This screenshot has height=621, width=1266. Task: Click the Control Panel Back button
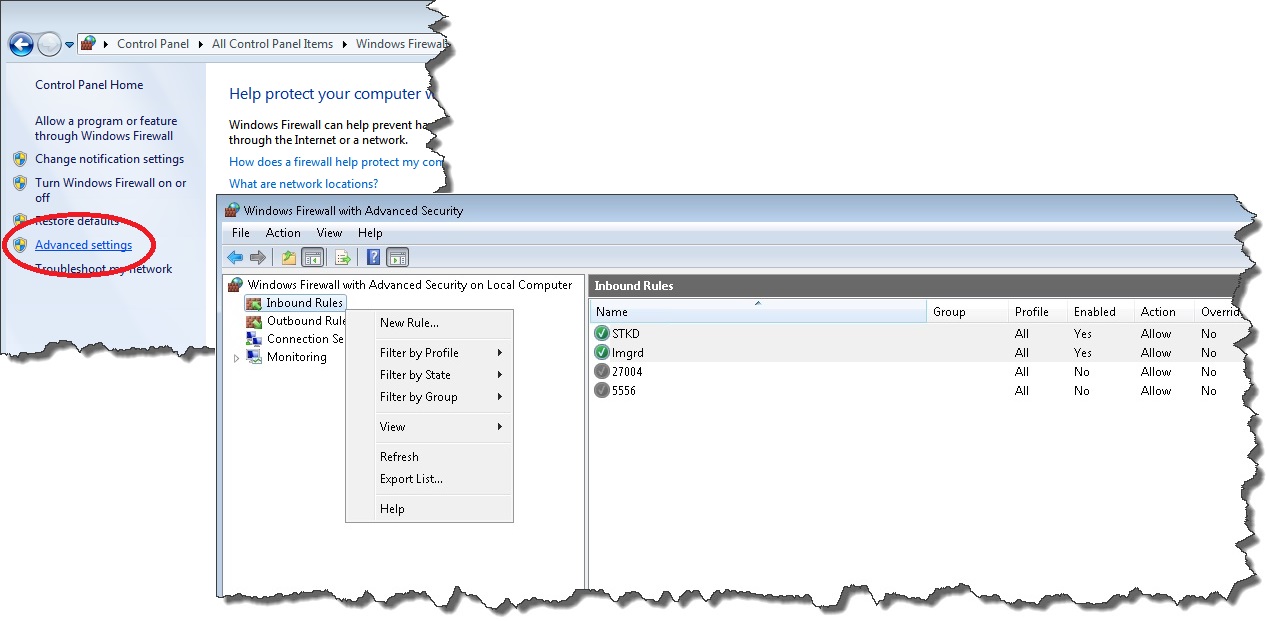click(x=21, y=44)
